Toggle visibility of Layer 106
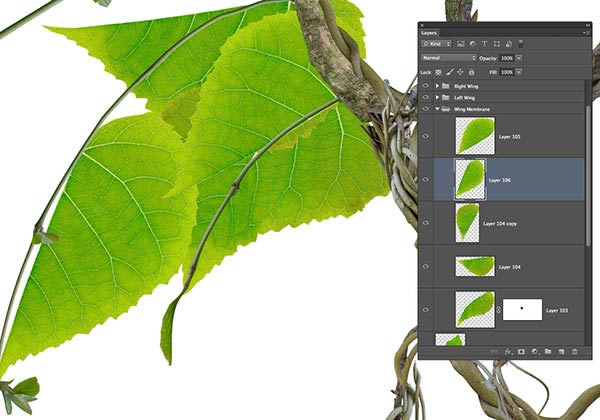 click(x=426, y=179)
